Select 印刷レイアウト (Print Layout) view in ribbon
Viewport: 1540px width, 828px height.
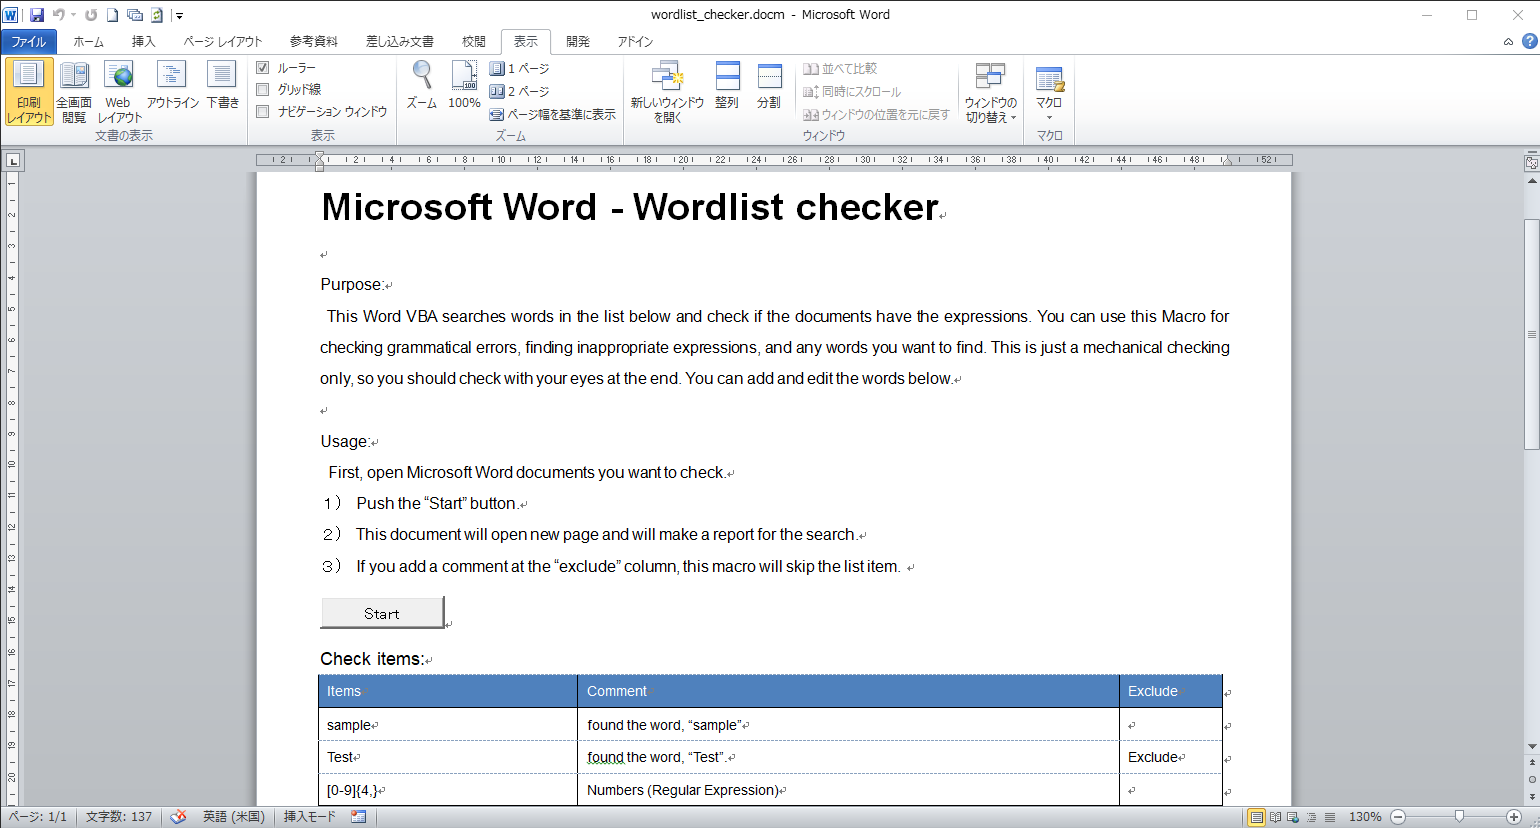pos(29,91)
